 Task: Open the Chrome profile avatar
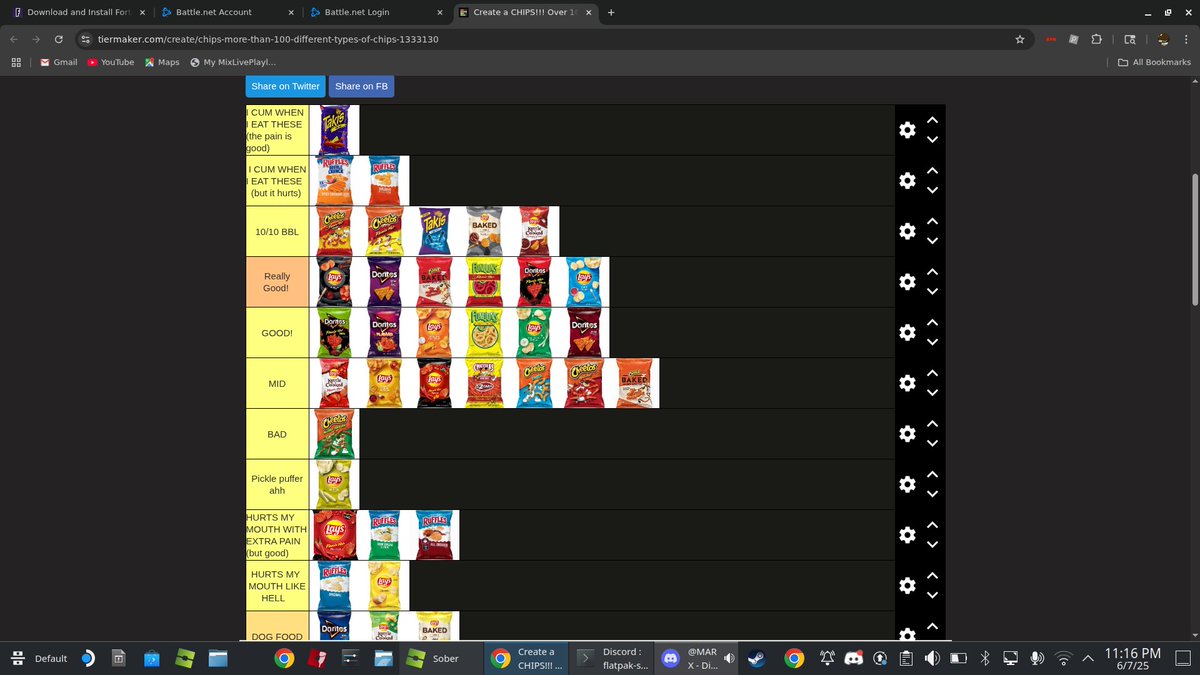[x=1163, y=39]
